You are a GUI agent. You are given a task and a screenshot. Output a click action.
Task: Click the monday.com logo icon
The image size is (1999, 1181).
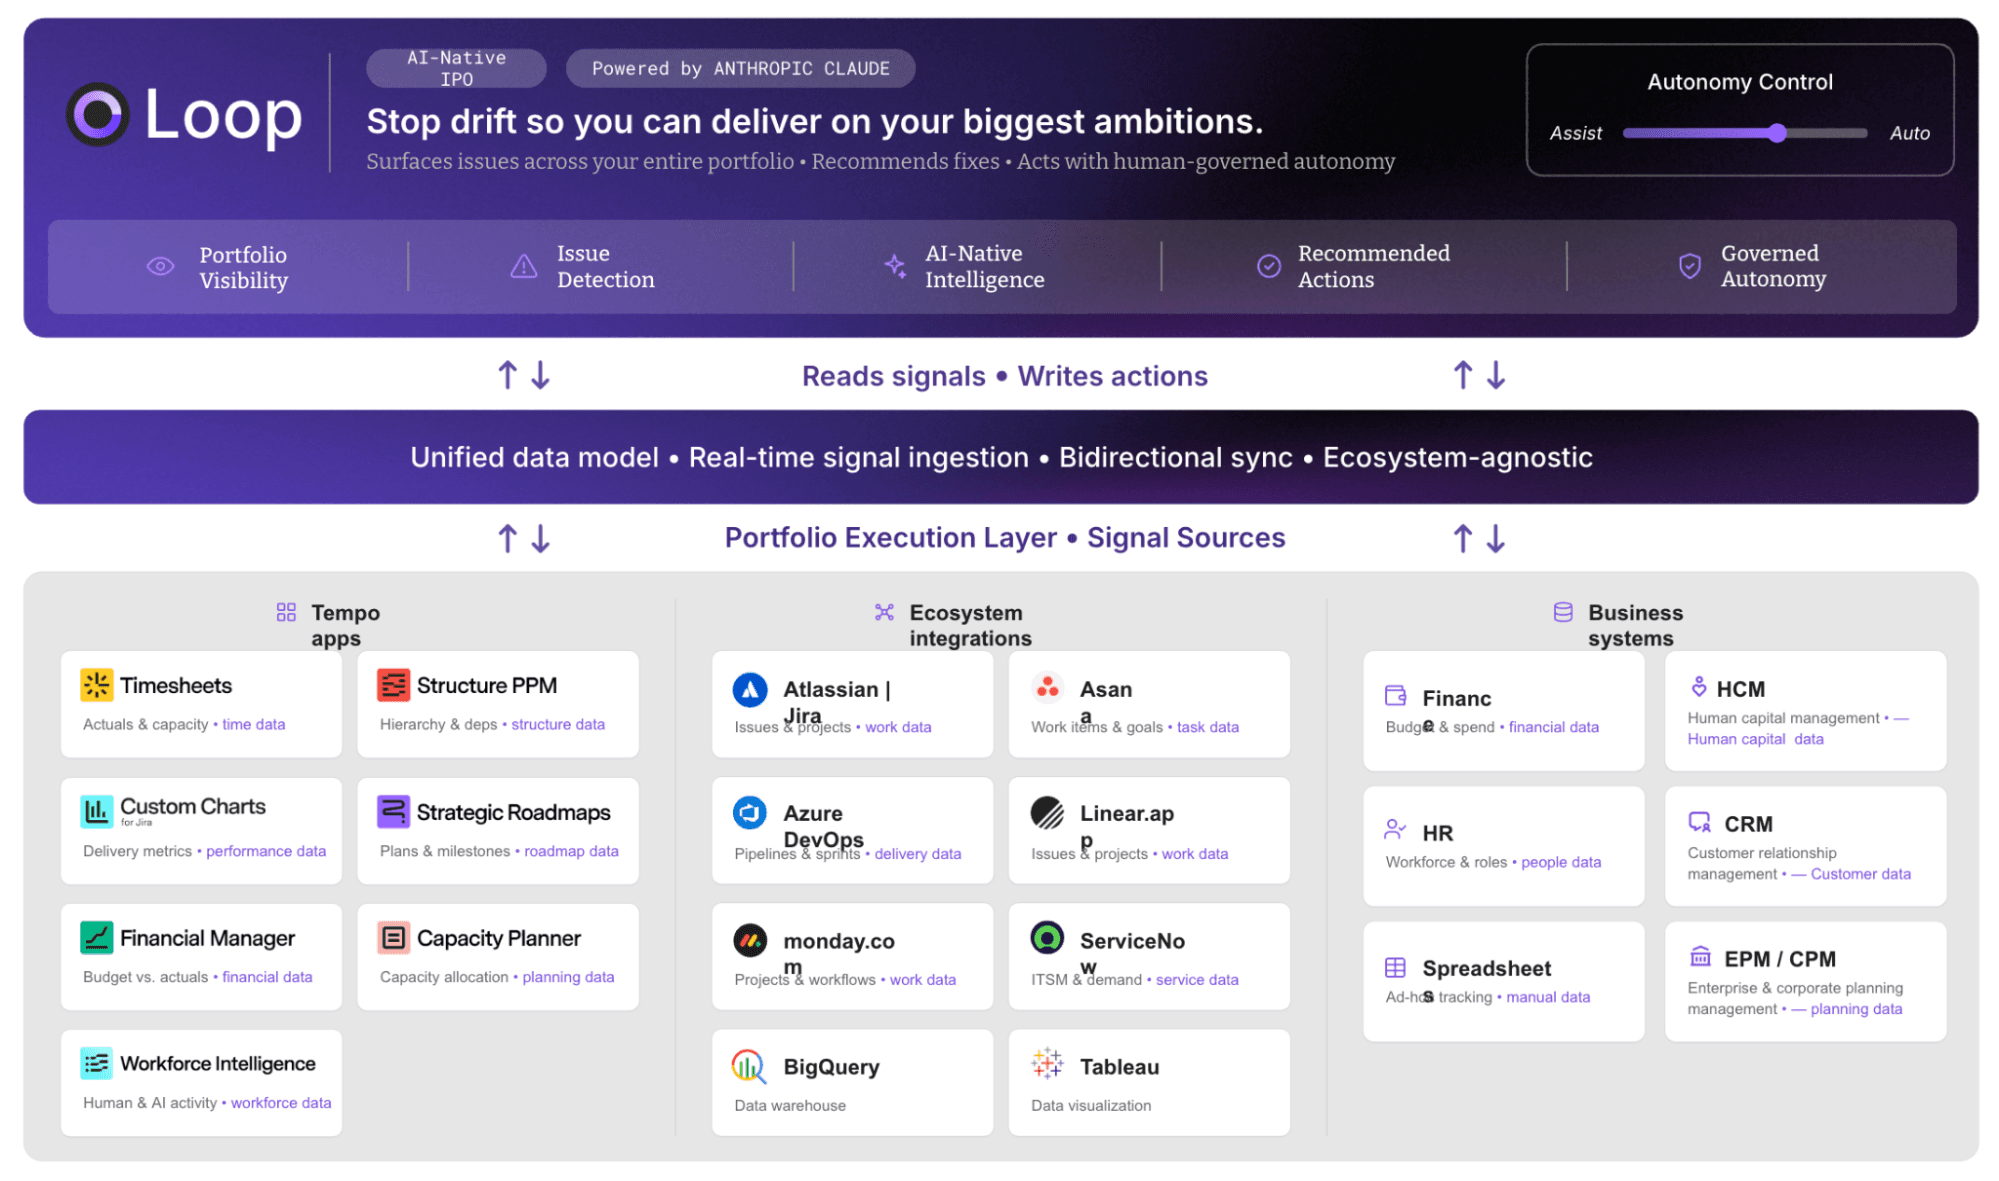750,940
